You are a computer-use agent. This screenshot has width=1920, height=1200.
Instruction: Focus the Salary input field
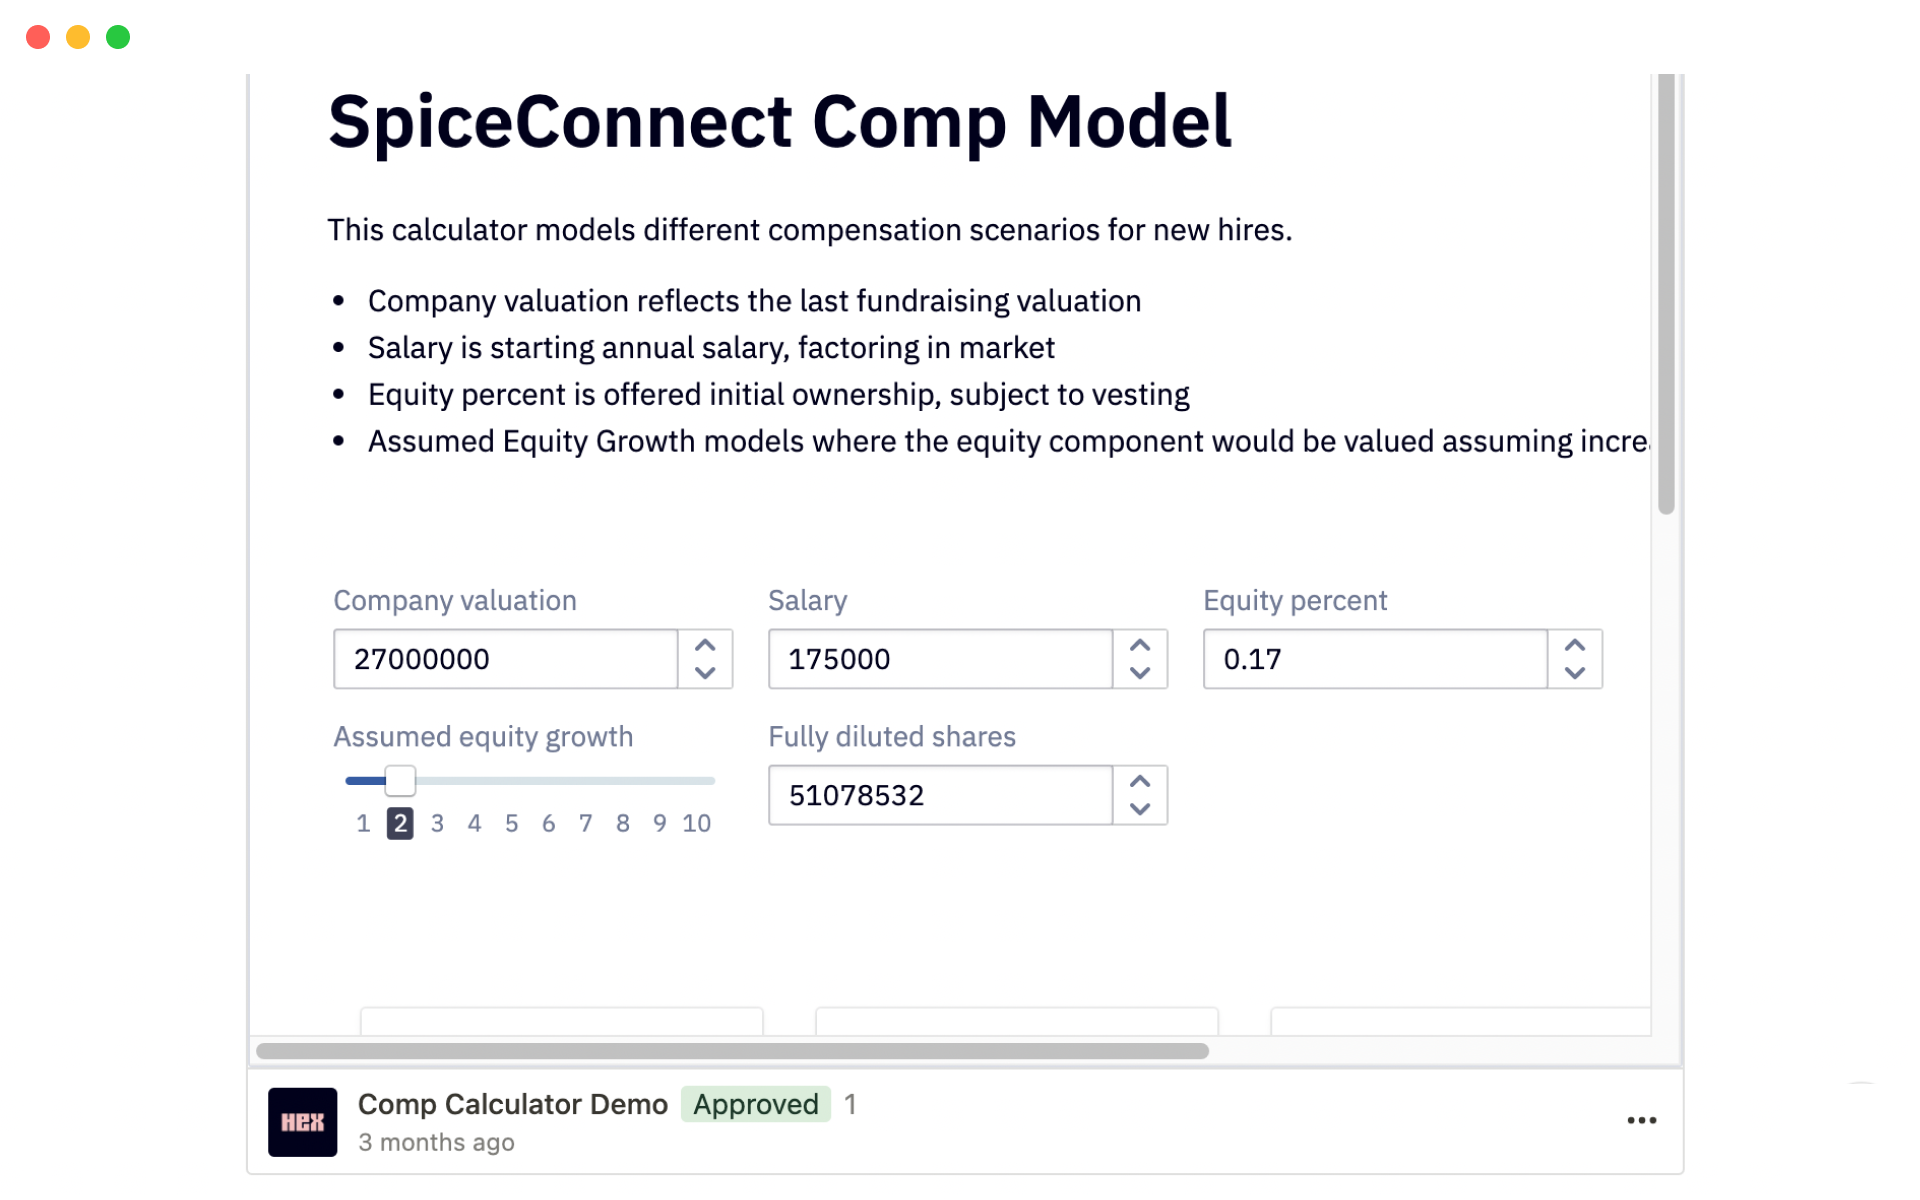941,659
